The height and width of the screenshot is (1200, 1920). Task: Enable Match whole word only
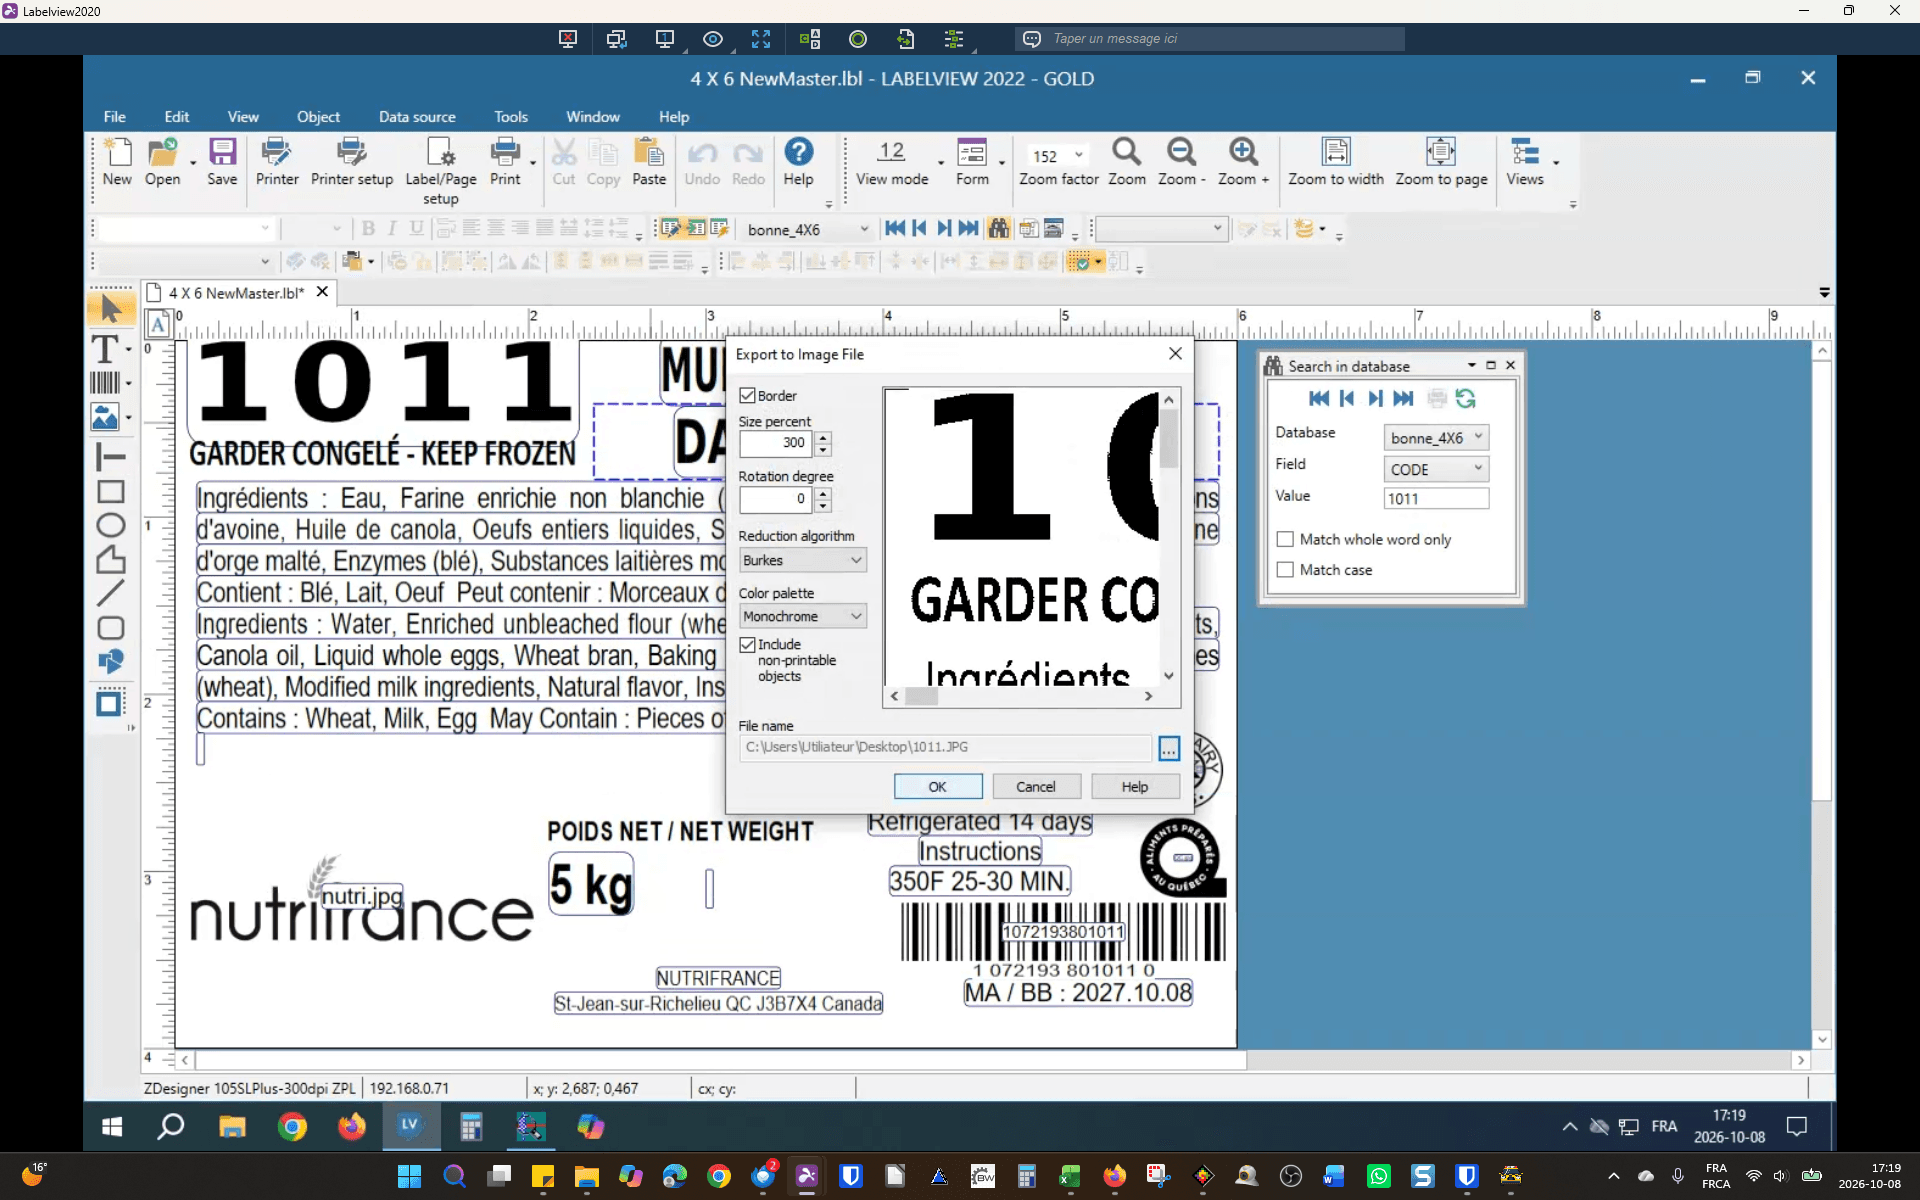click(x=1285, y=539)
